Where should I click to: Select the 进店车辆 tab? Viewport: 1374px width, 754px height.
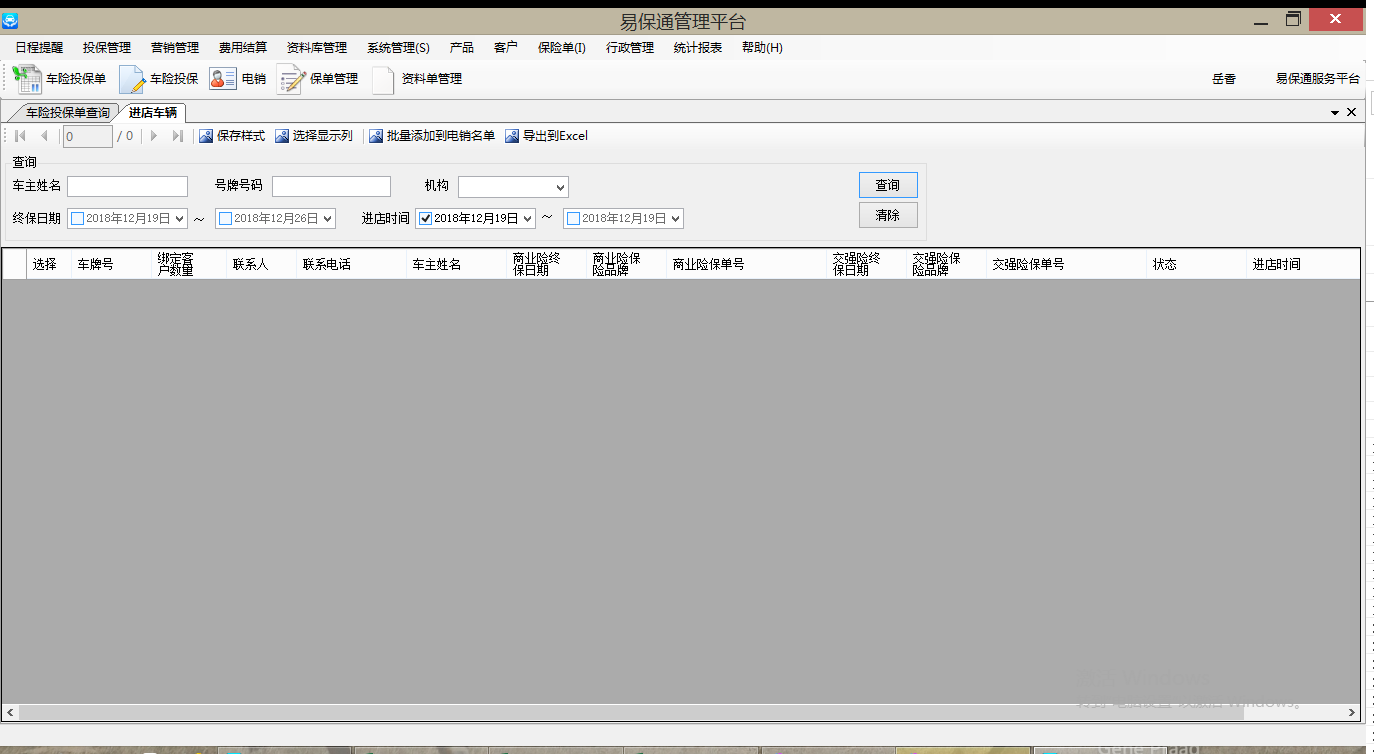pos(153,113)
